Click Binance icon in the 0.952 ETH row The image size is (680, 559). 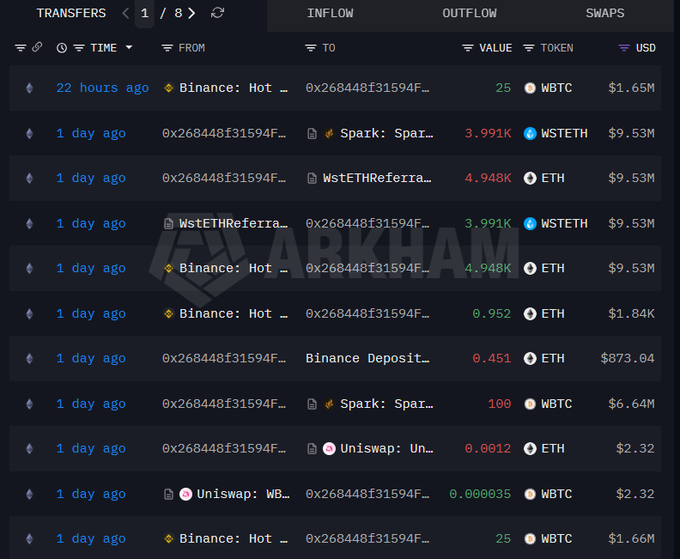pos(169,314)
